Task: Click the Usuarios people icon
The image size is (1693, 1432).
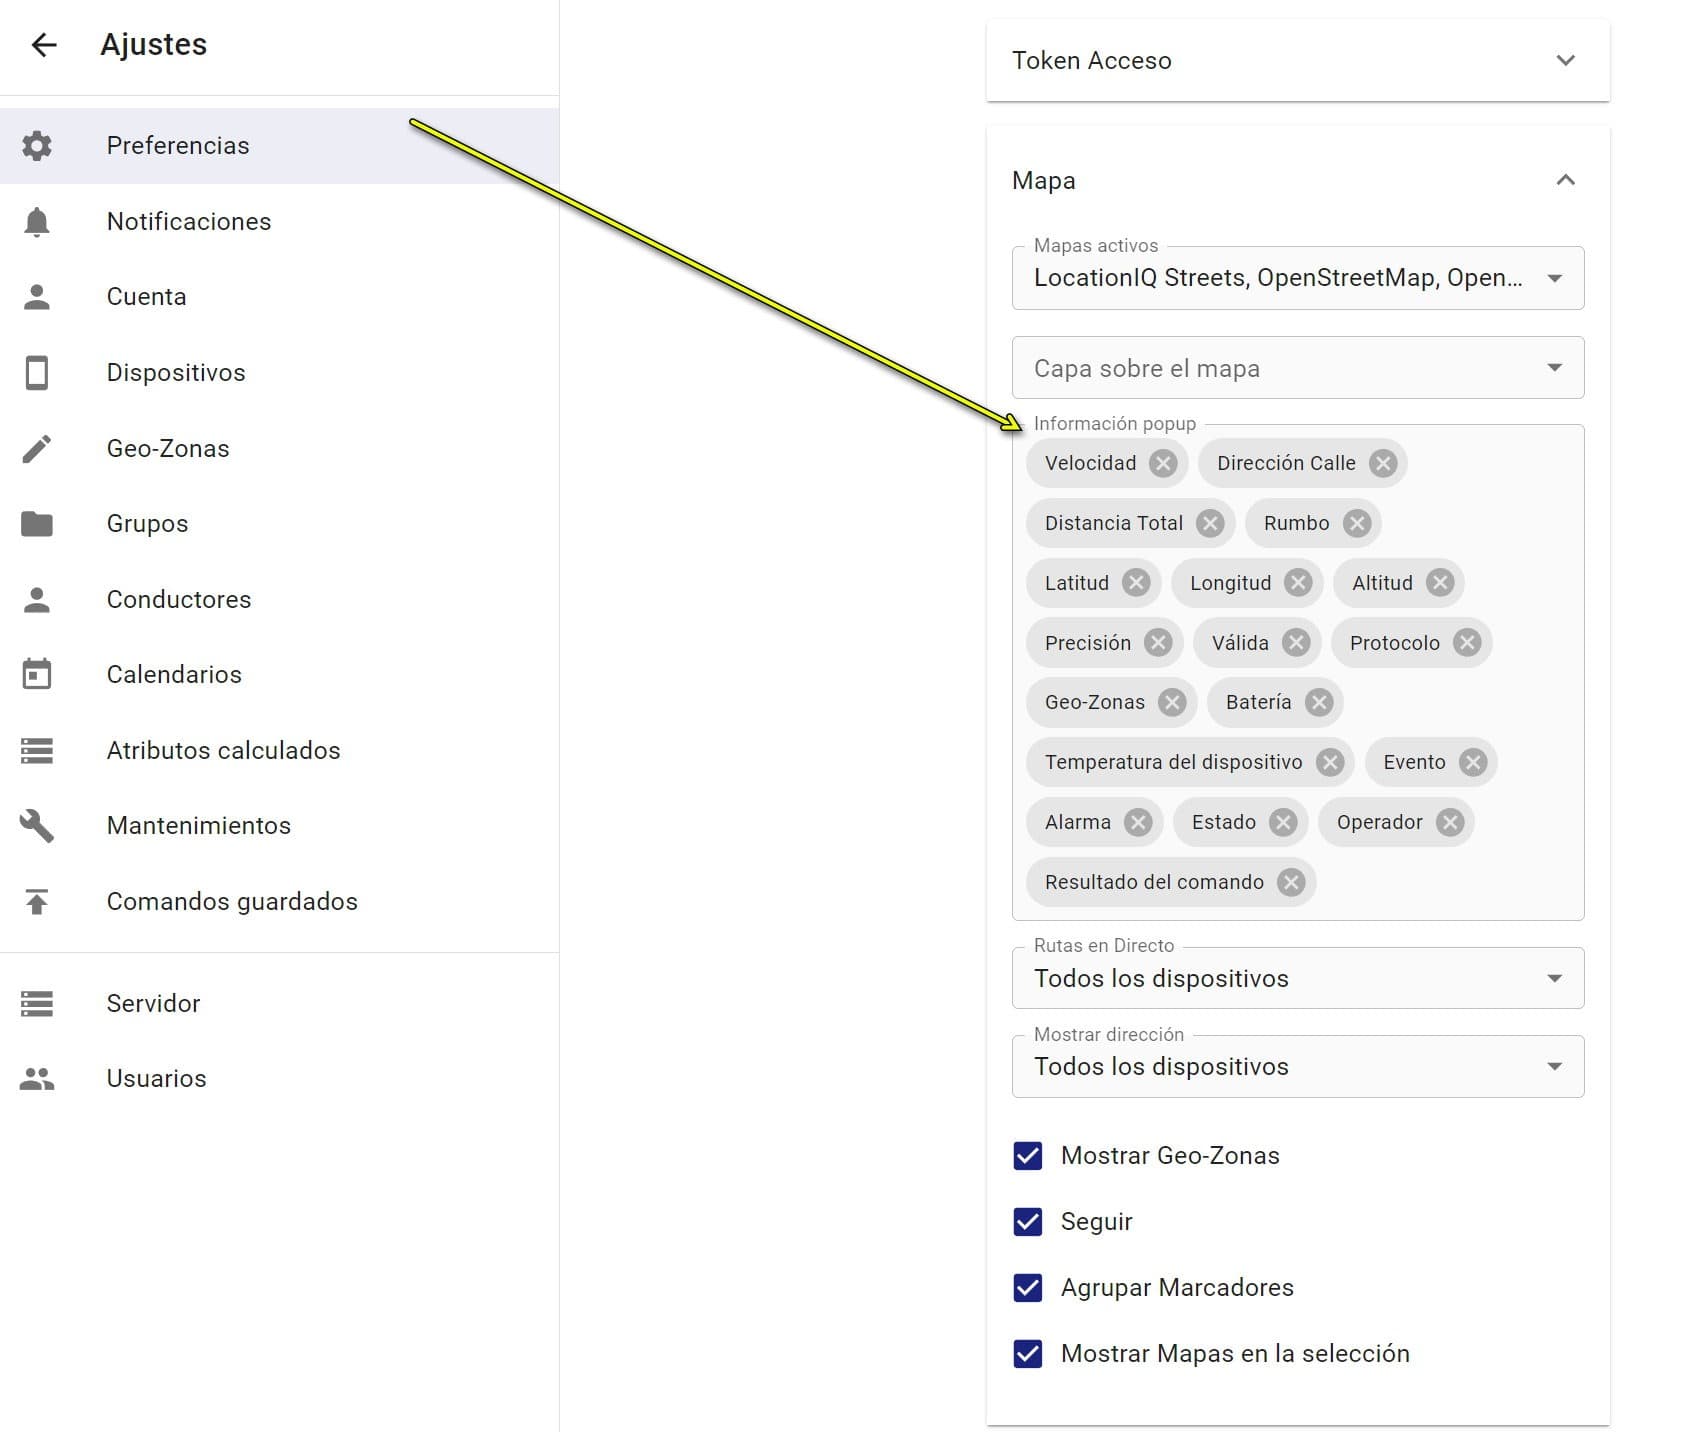Action: point(37,1079)
